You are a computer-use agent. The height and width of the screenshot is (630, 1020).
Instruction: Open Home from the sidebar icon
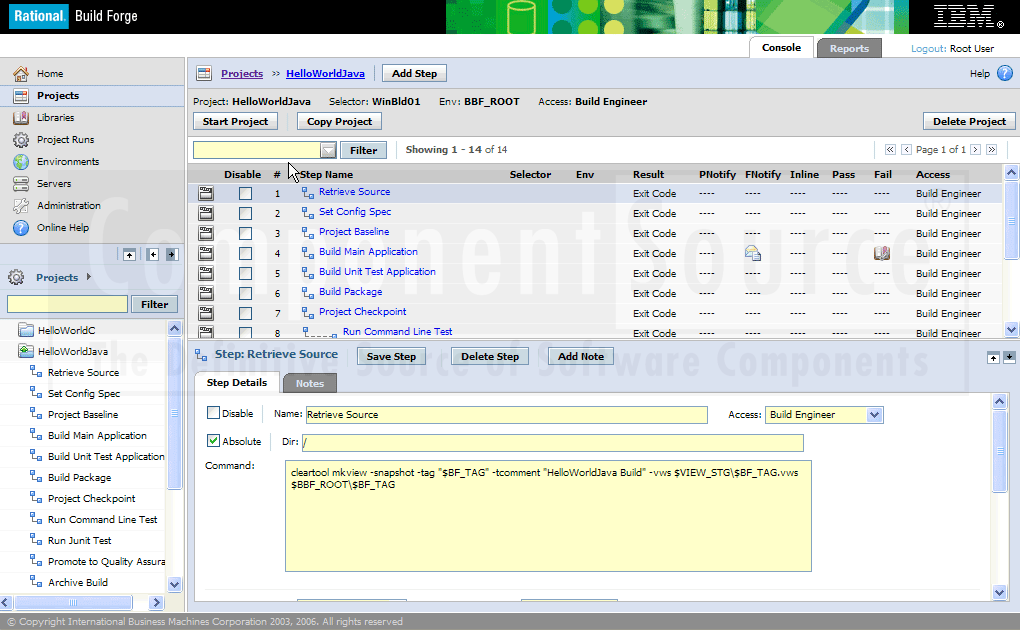21,74
